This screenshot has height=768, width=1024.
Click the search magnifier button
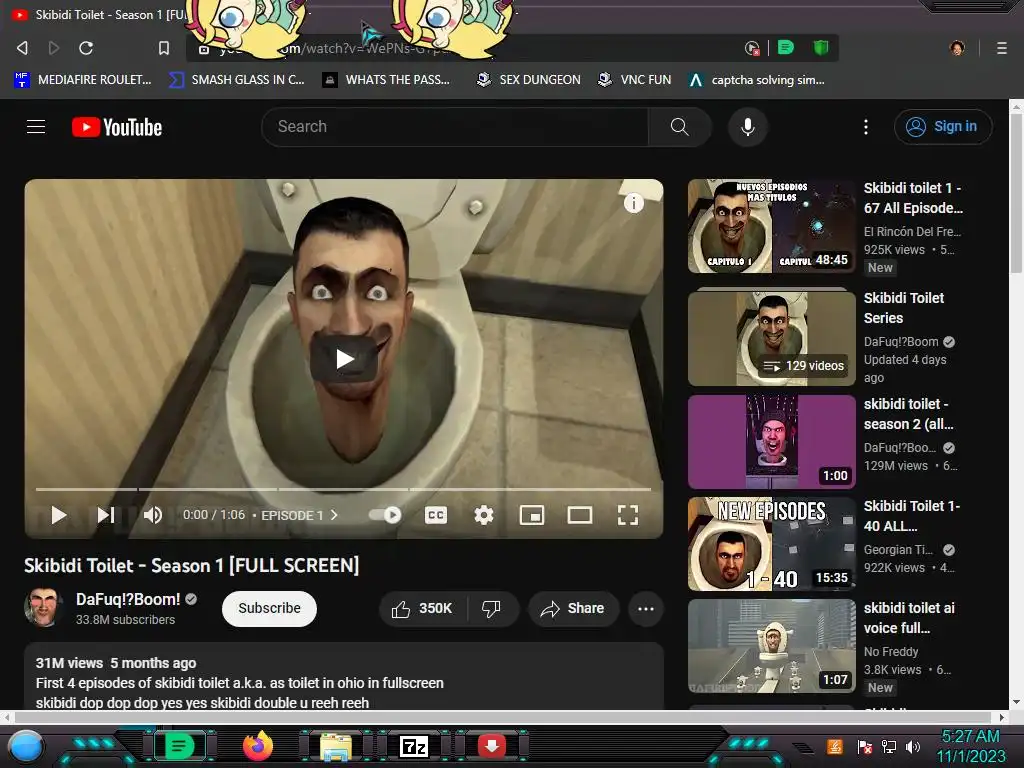click(x=679, y=127)
